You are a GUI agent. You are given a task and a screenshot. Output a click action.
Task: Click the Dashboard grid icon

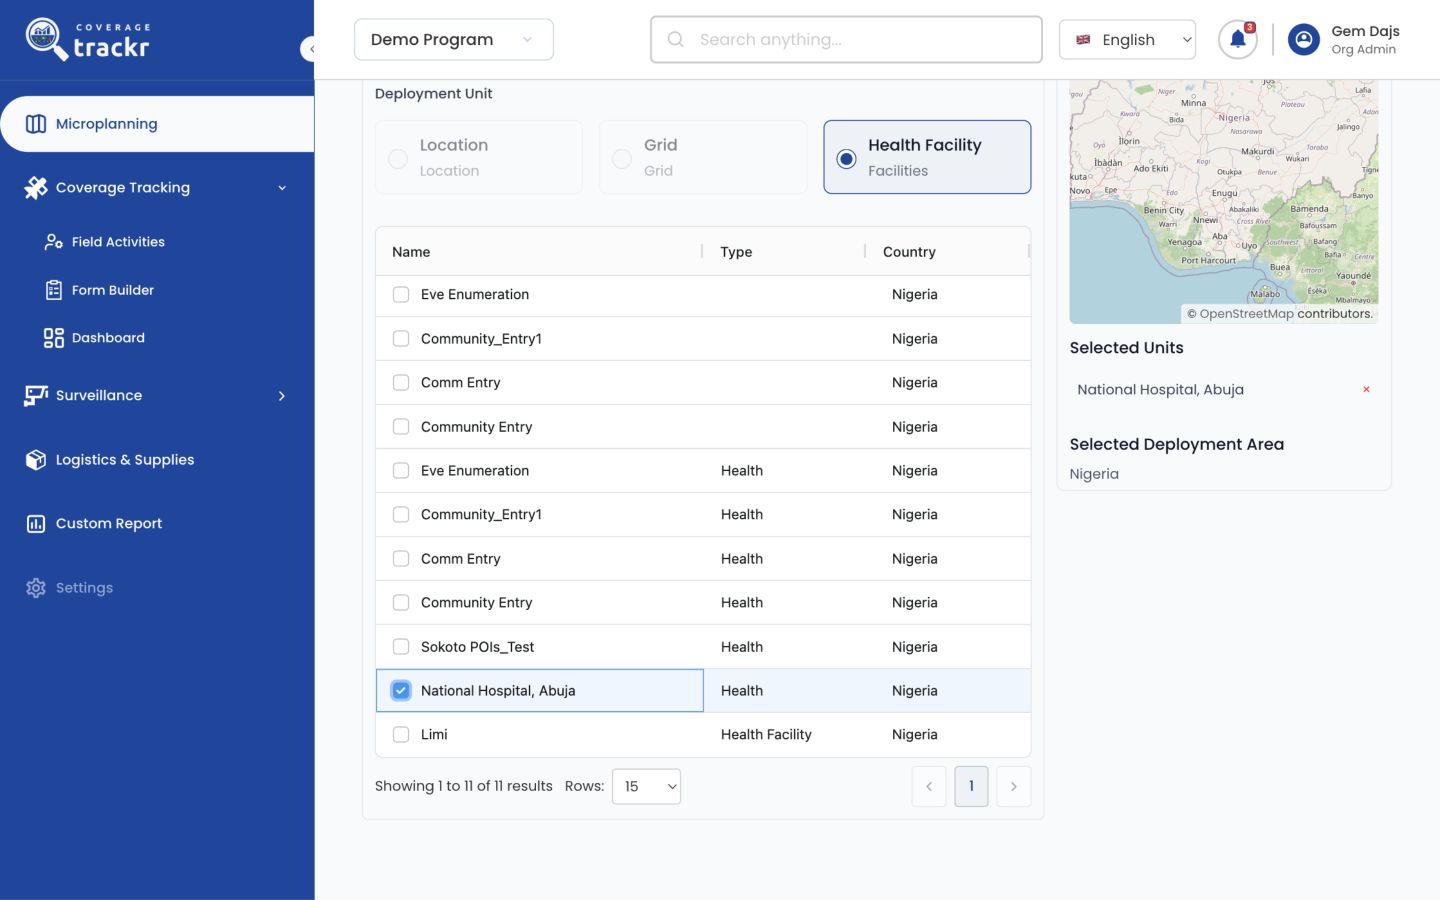click(54, 338)
